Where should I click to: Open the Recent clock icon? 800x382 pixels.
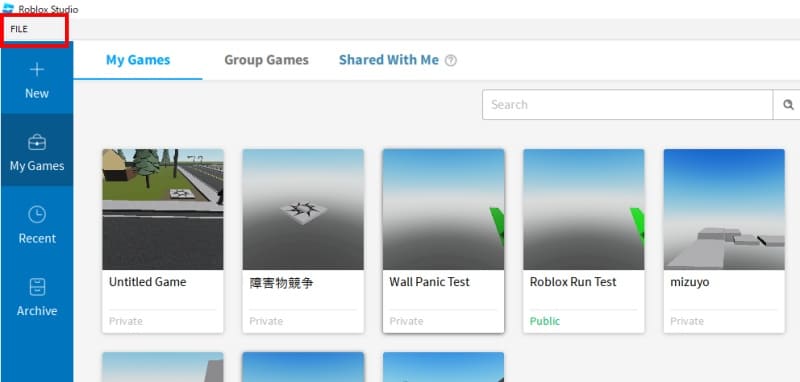pos(37,215)
